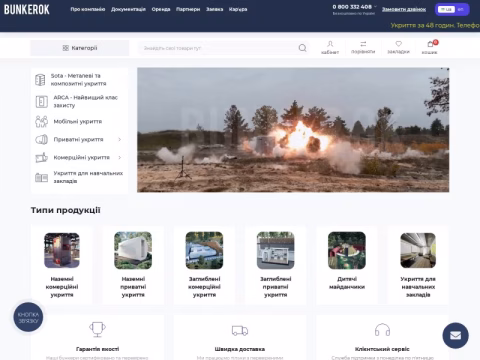Click the Приватні укриття category icon
Screen dimensions: 480x360
[42, 139]
